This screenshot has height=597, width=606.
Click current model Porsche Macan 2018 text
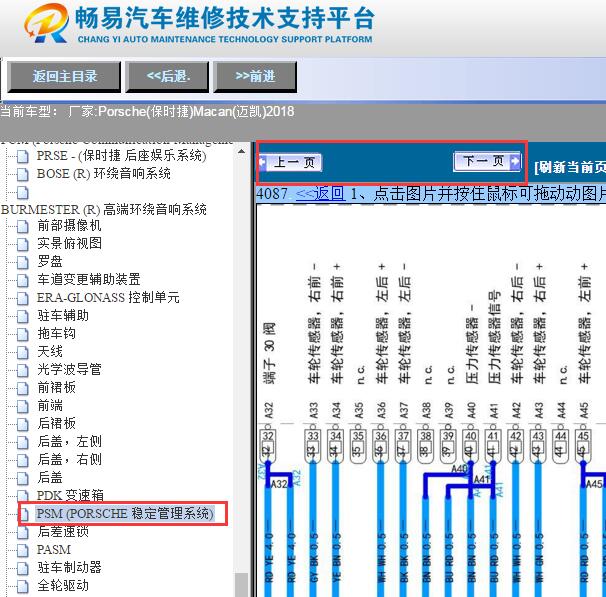click(147, 112)
